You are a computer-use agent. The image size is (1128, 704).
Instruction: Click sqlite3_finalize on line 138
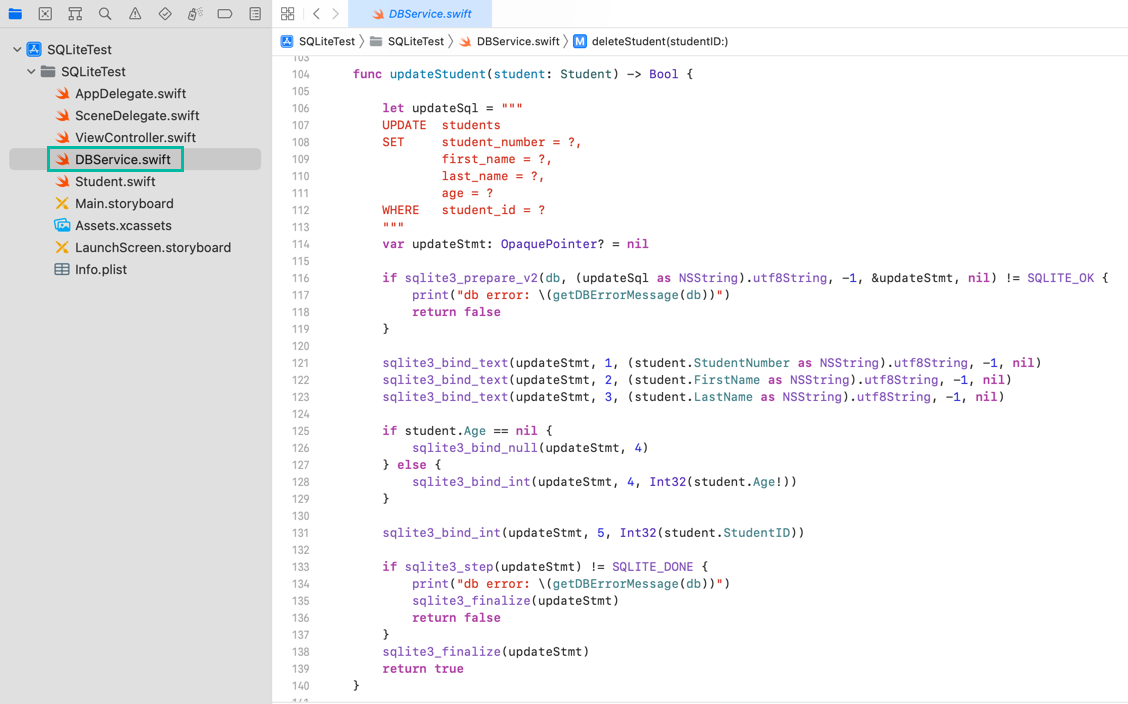click(441, 652)
